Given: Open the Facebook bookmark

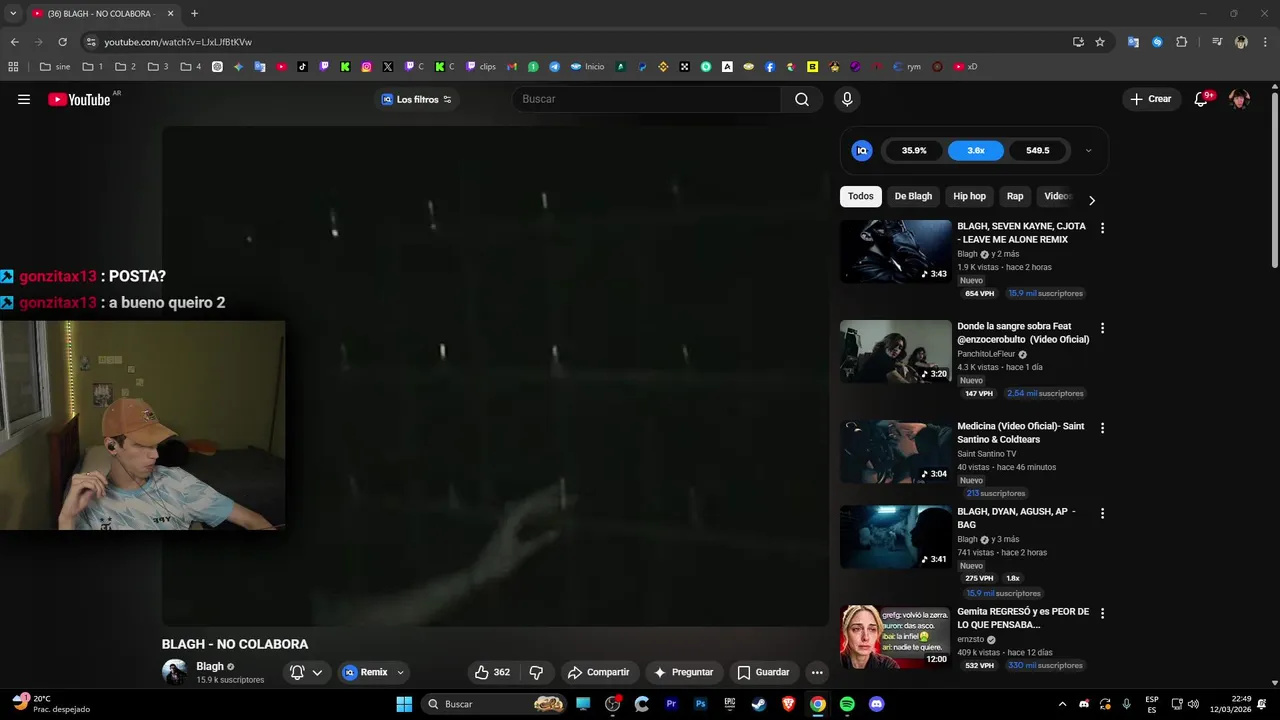Looking at the screenshot, I should click(770, 67).
